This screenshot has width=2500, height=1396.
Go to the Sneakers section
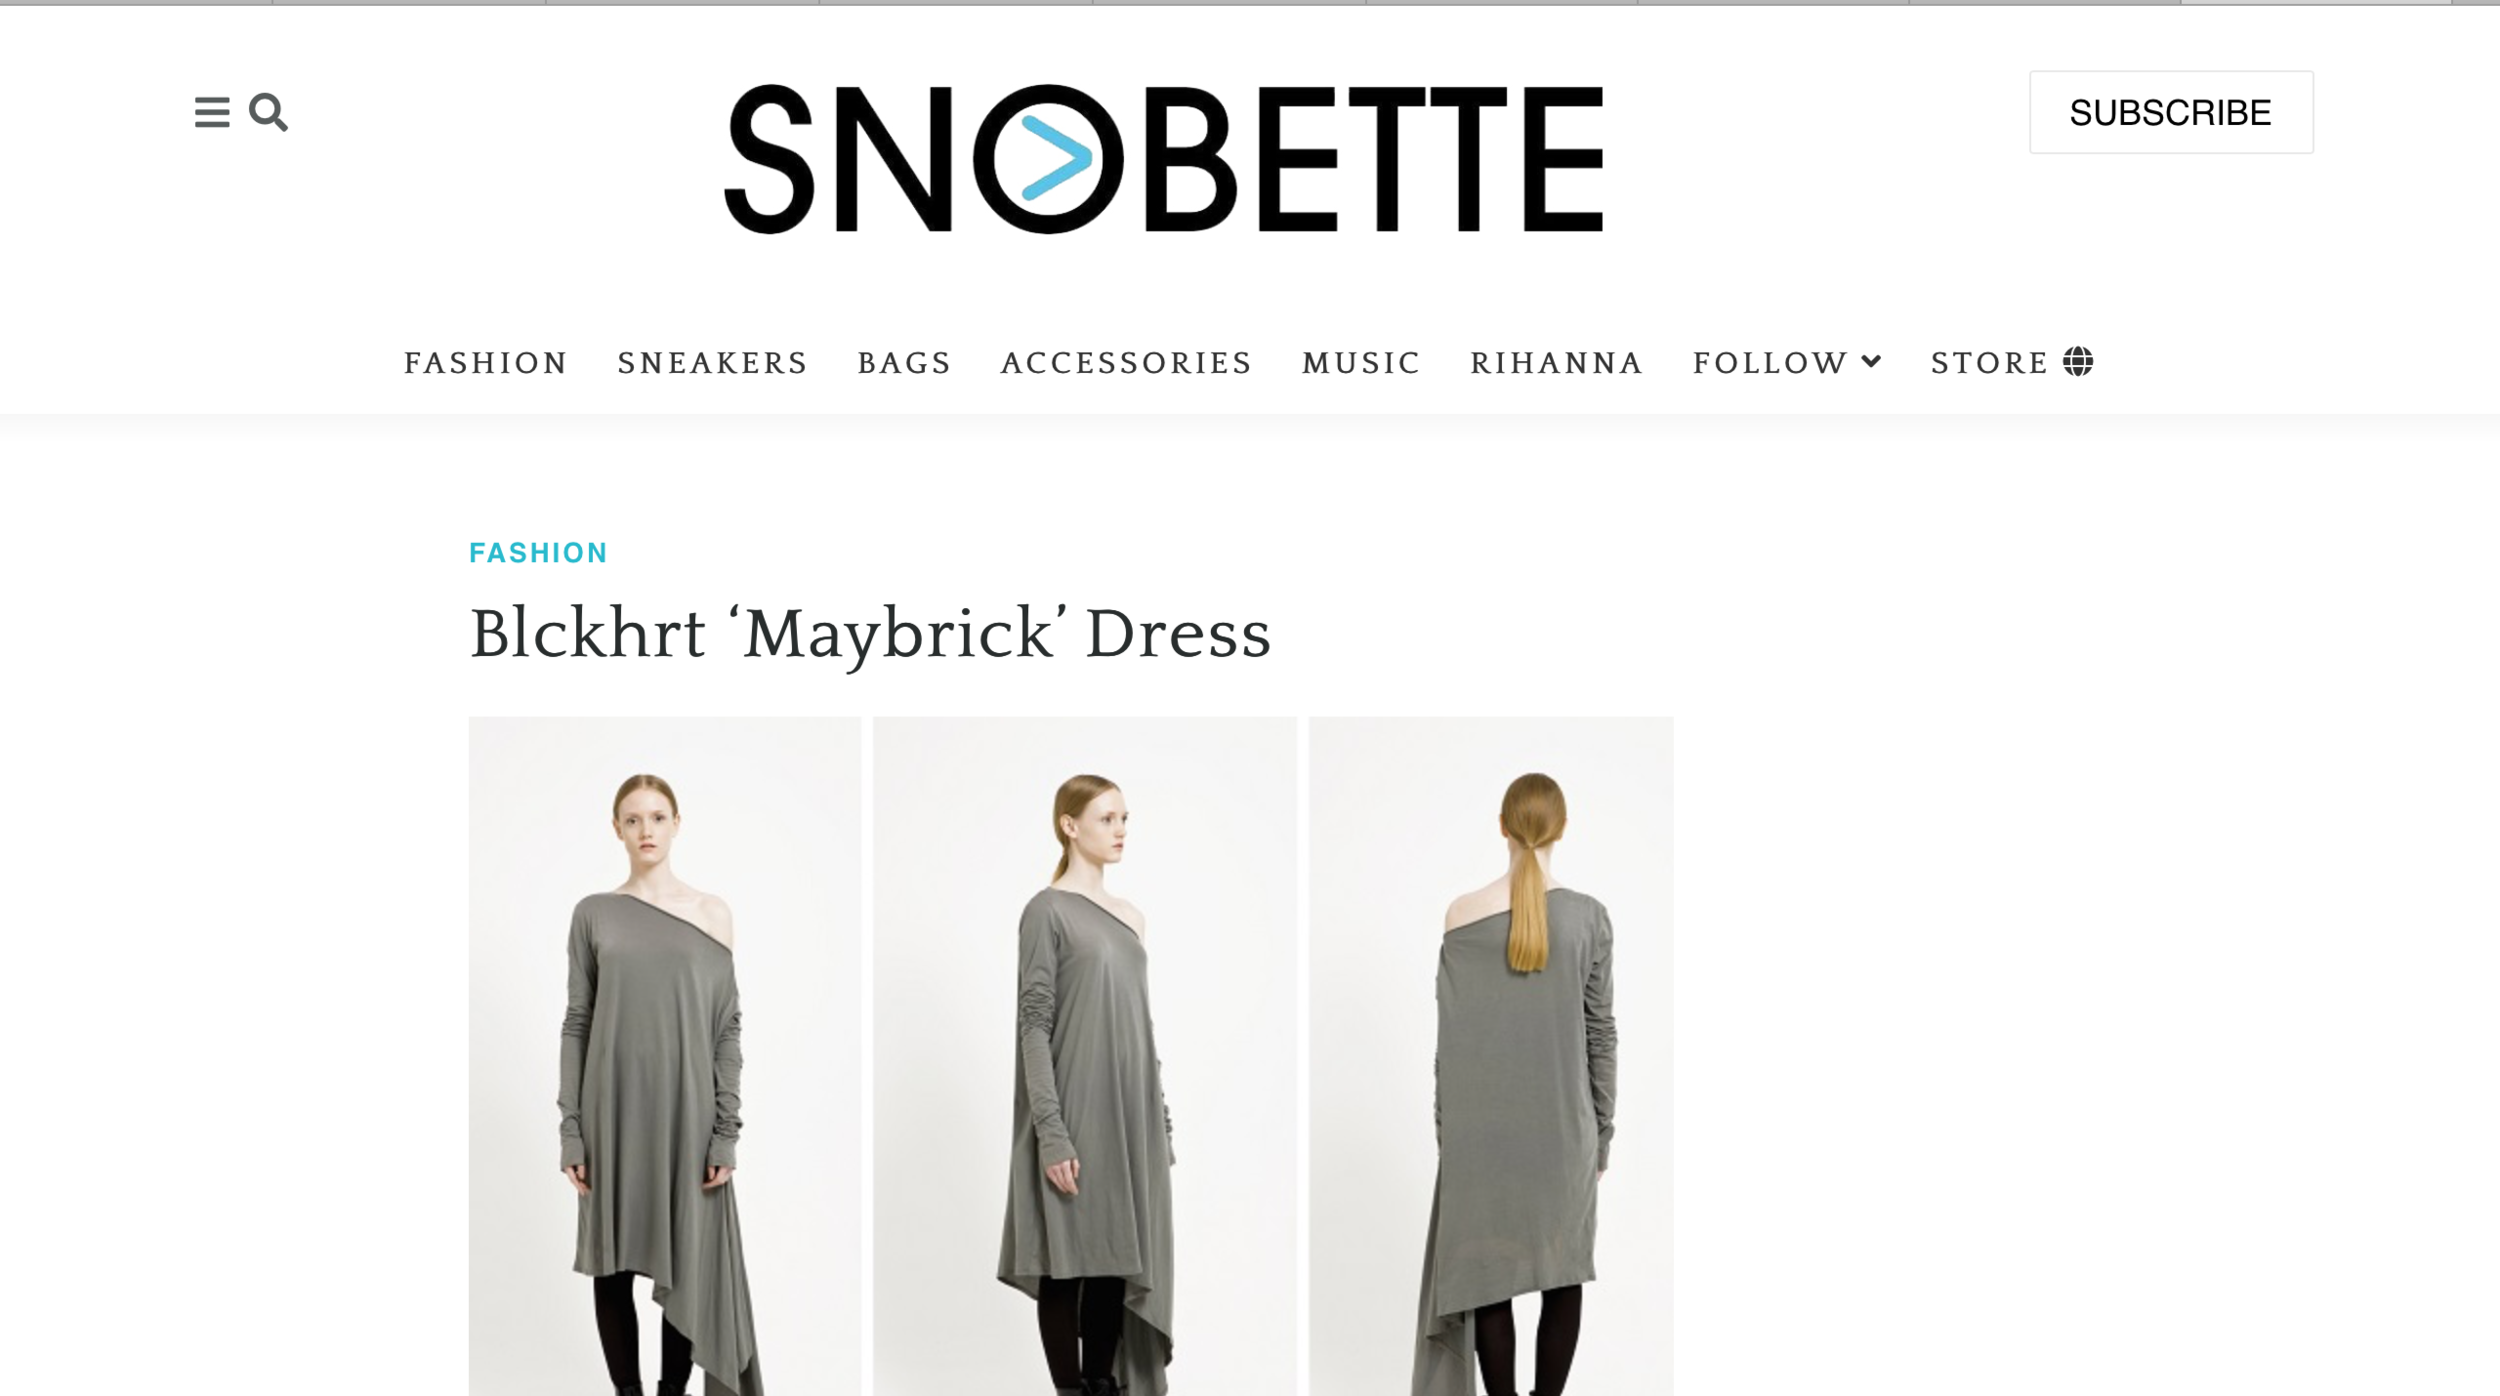712,362
